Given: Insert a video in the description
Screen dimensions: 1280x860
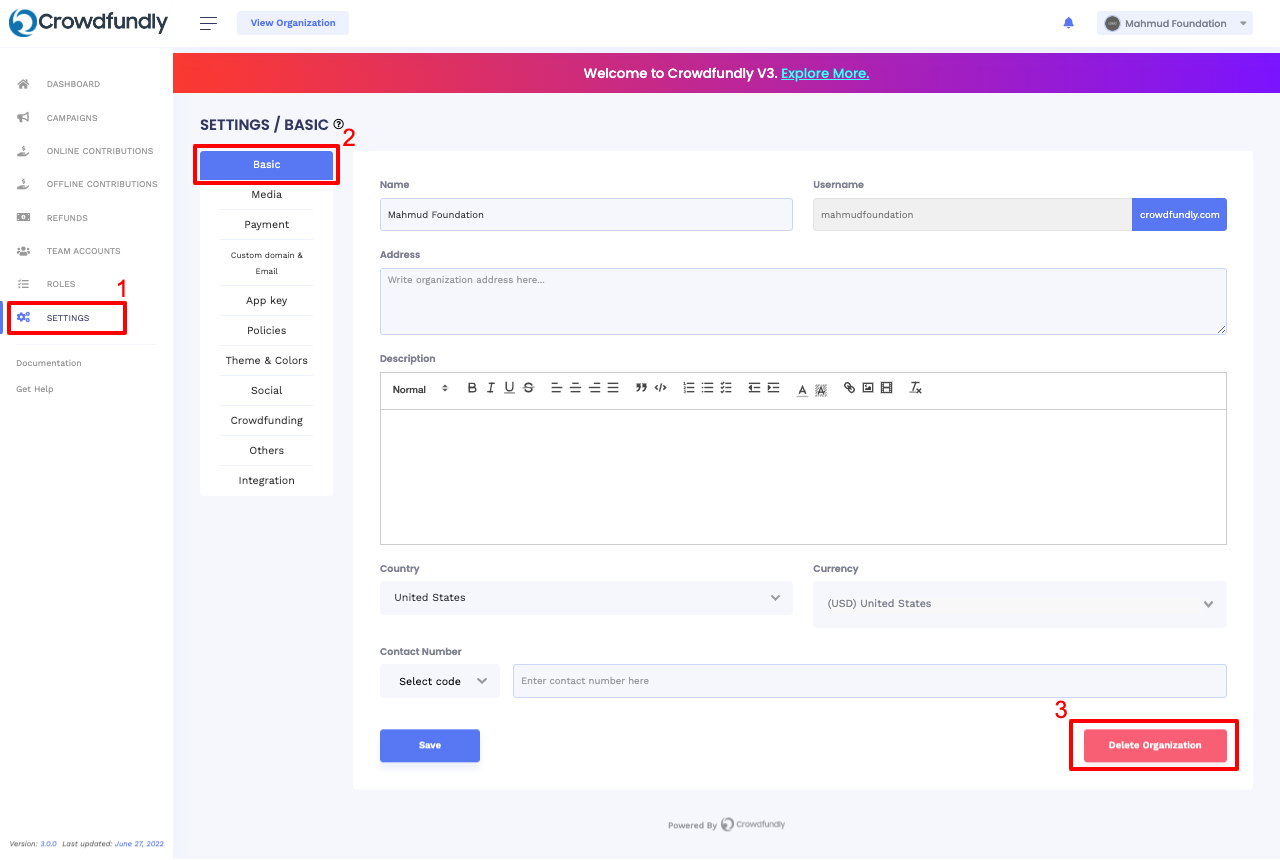Looking at the screenshot, I should pyautogui.click(x=886, y=388).
